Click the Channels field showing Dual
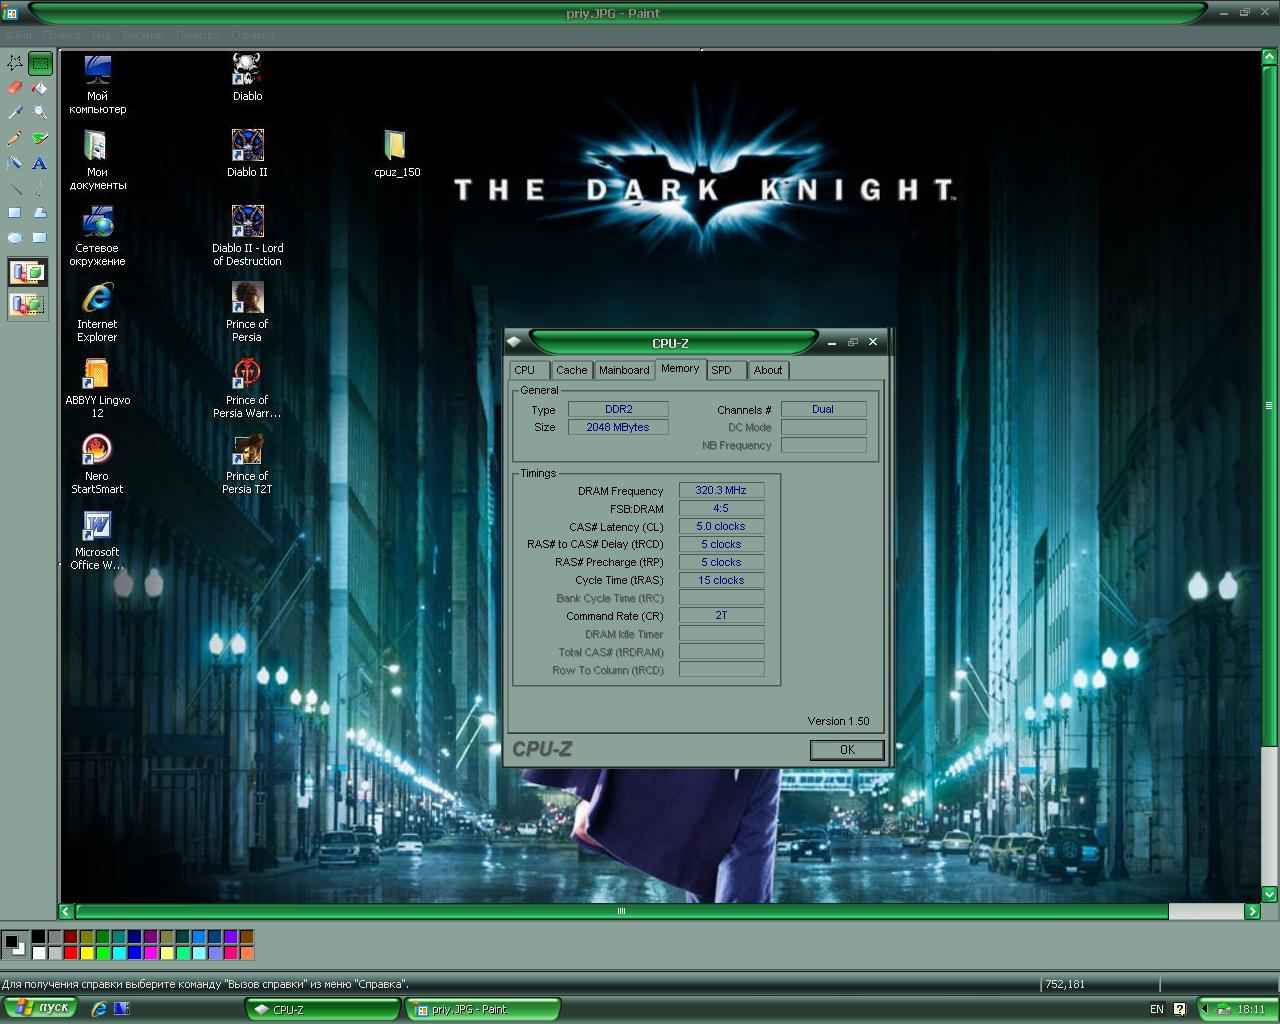 (x=823, y=409)
